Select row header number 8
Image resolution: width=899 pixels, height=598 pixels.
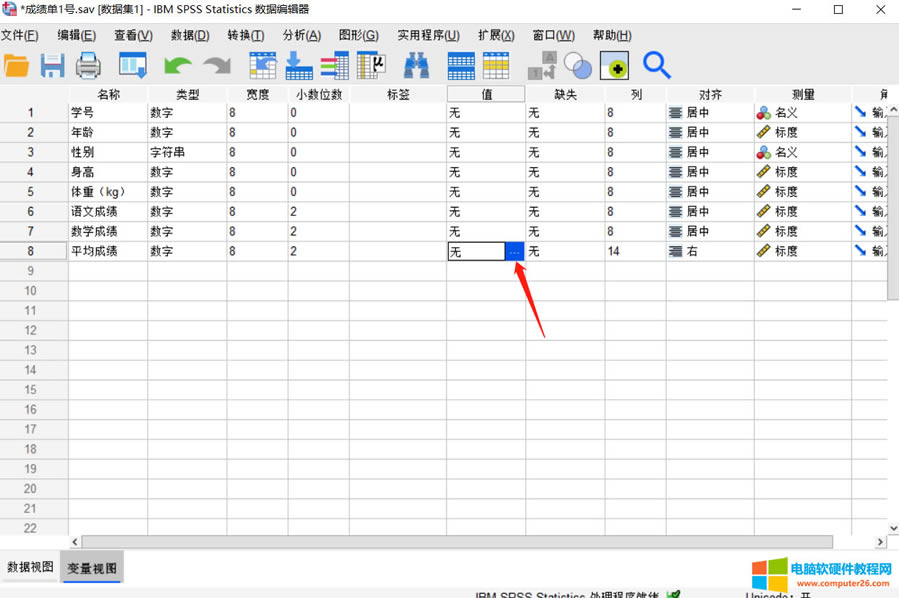point(31,252)
